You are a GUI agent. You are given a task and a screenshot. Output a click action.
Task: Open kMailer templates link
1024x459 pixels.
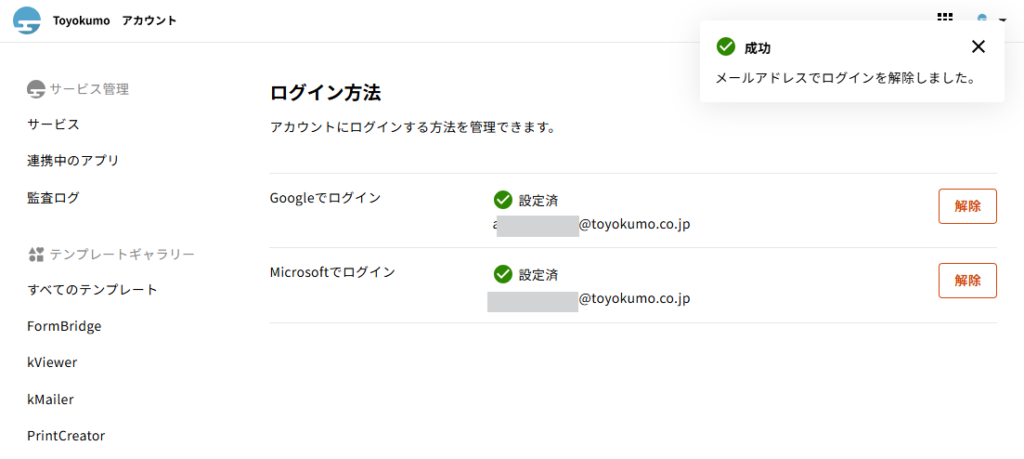50,399
